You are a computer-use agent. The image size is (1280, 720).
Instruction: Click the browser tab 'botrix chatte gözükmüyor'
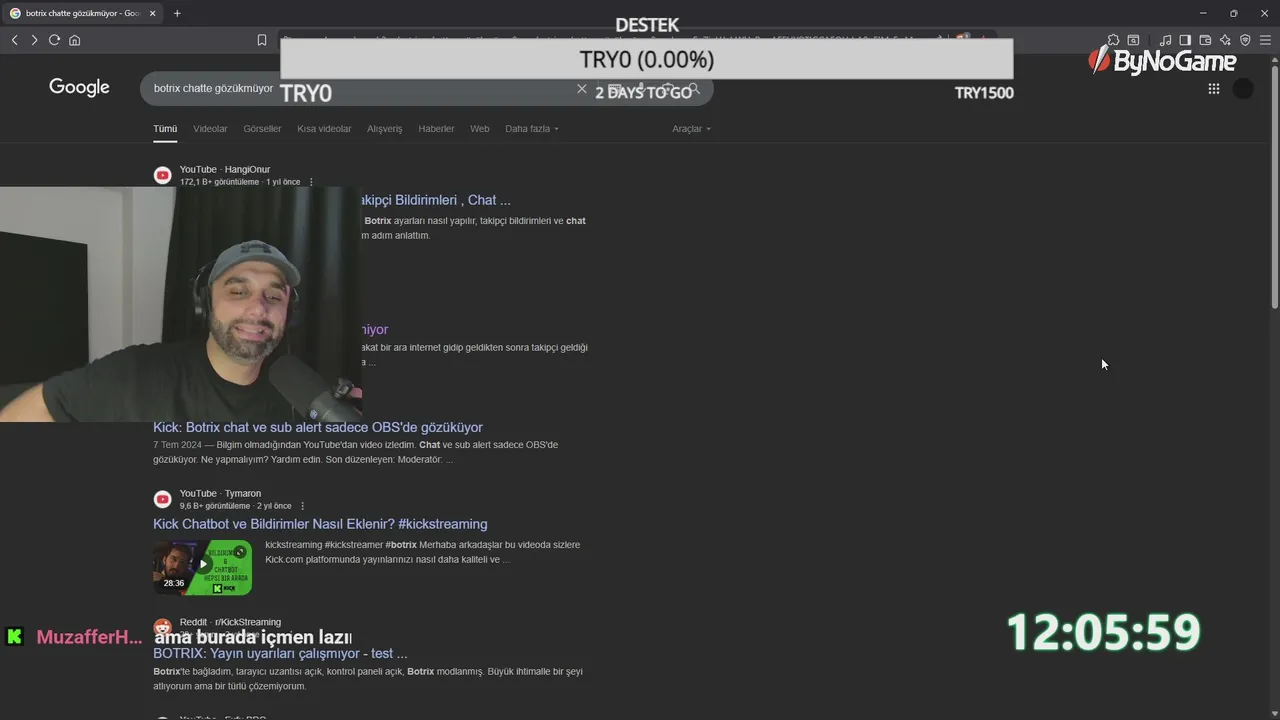(82, 13)
